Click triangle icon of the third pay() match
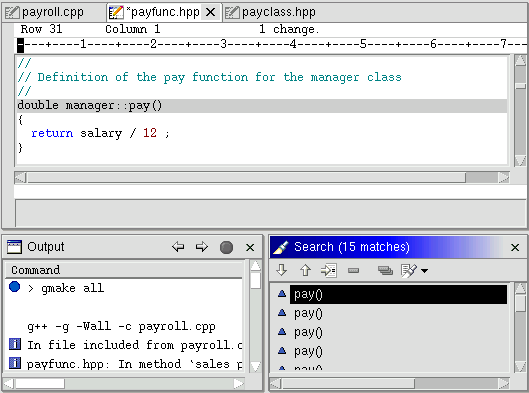 (282, 332)
